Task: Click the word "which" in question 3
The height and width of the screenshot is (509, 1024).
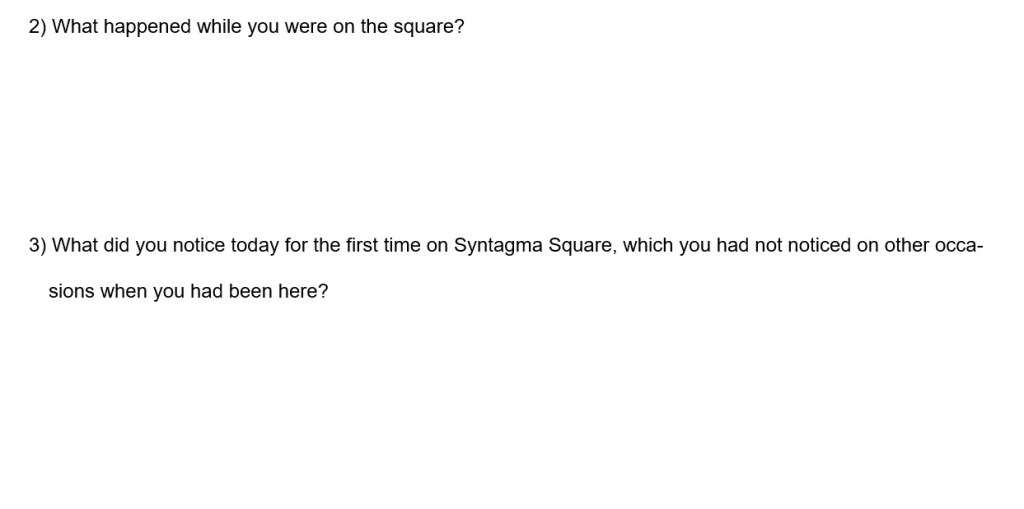Action: coord(648,245)
